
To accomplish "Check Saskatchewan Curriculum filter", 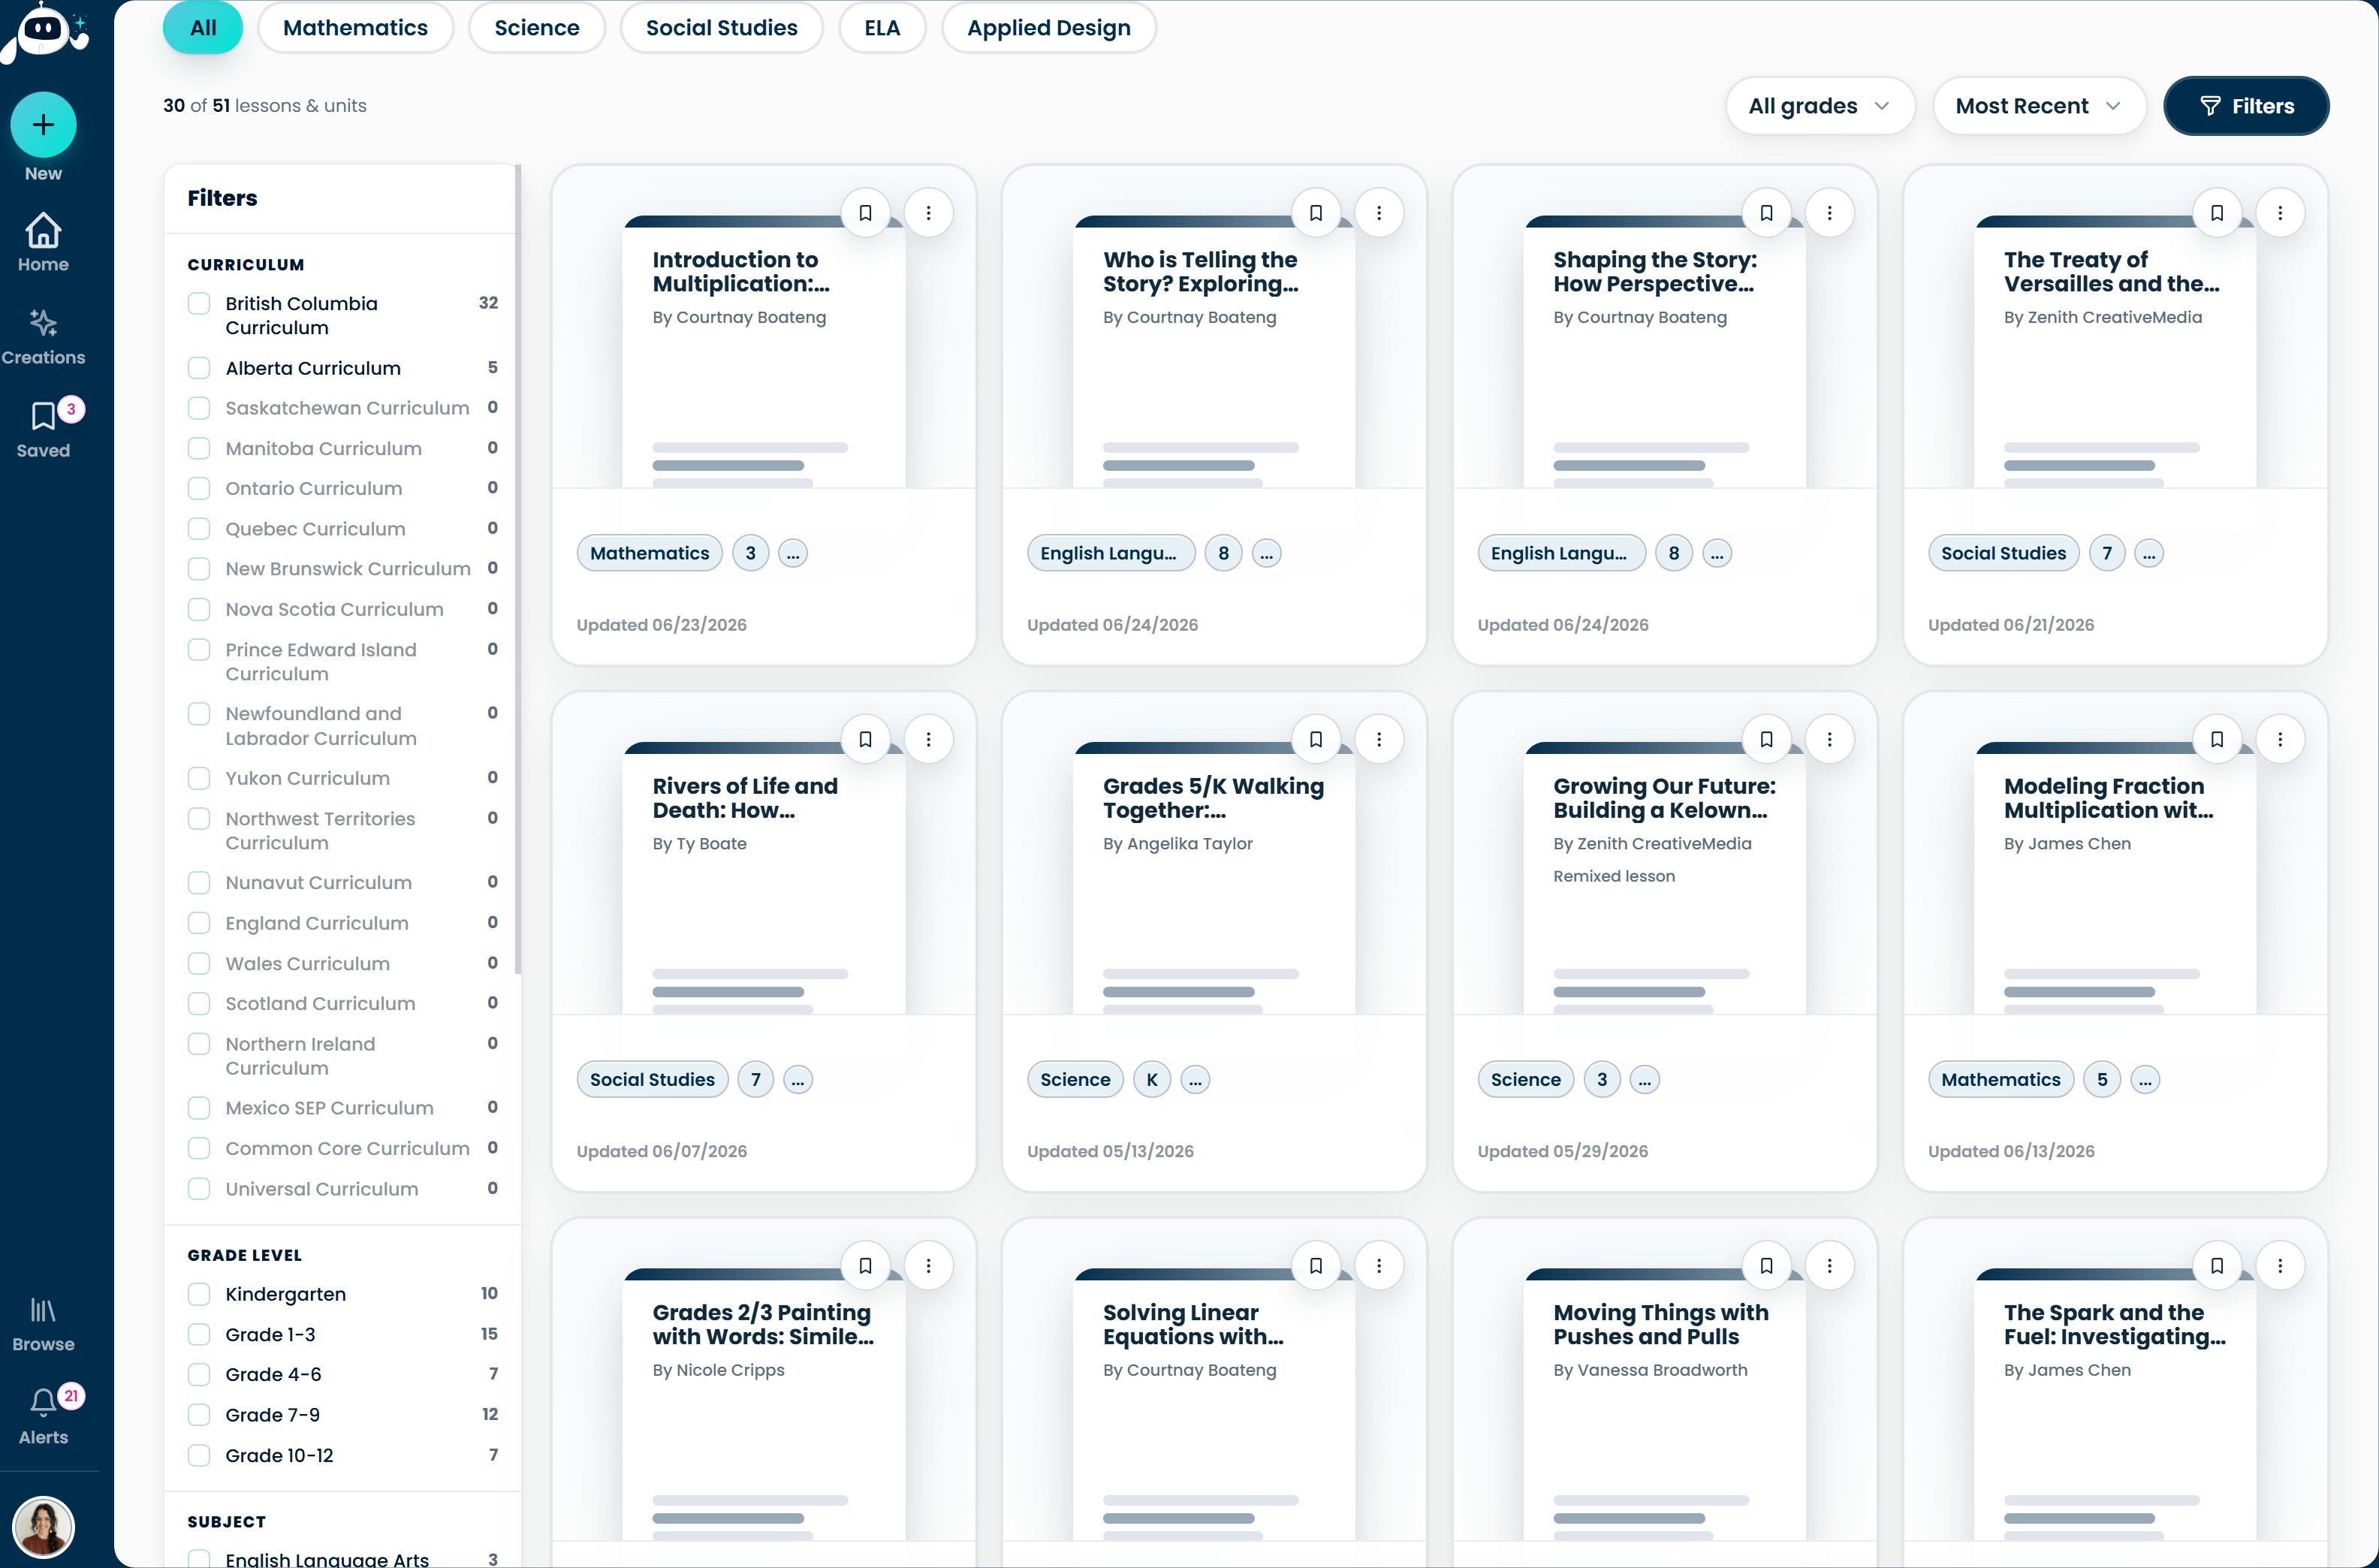I will 199,408.
